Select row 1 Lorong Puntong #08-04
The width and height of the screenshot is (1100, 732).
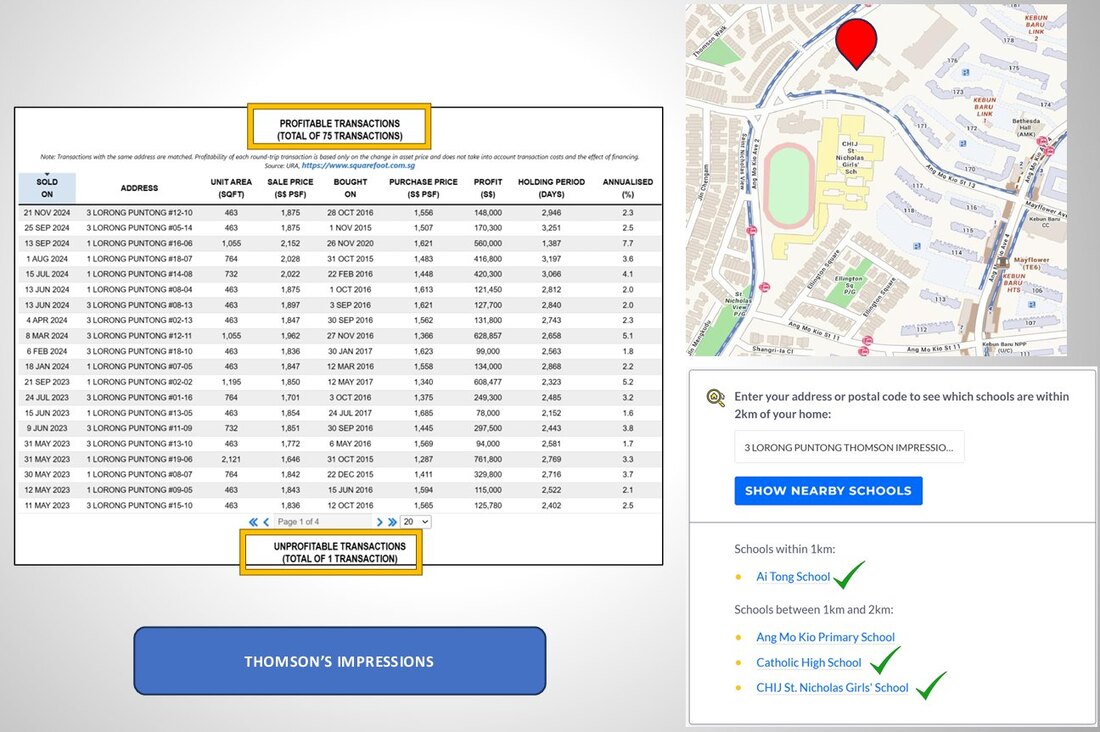point(340,290)
